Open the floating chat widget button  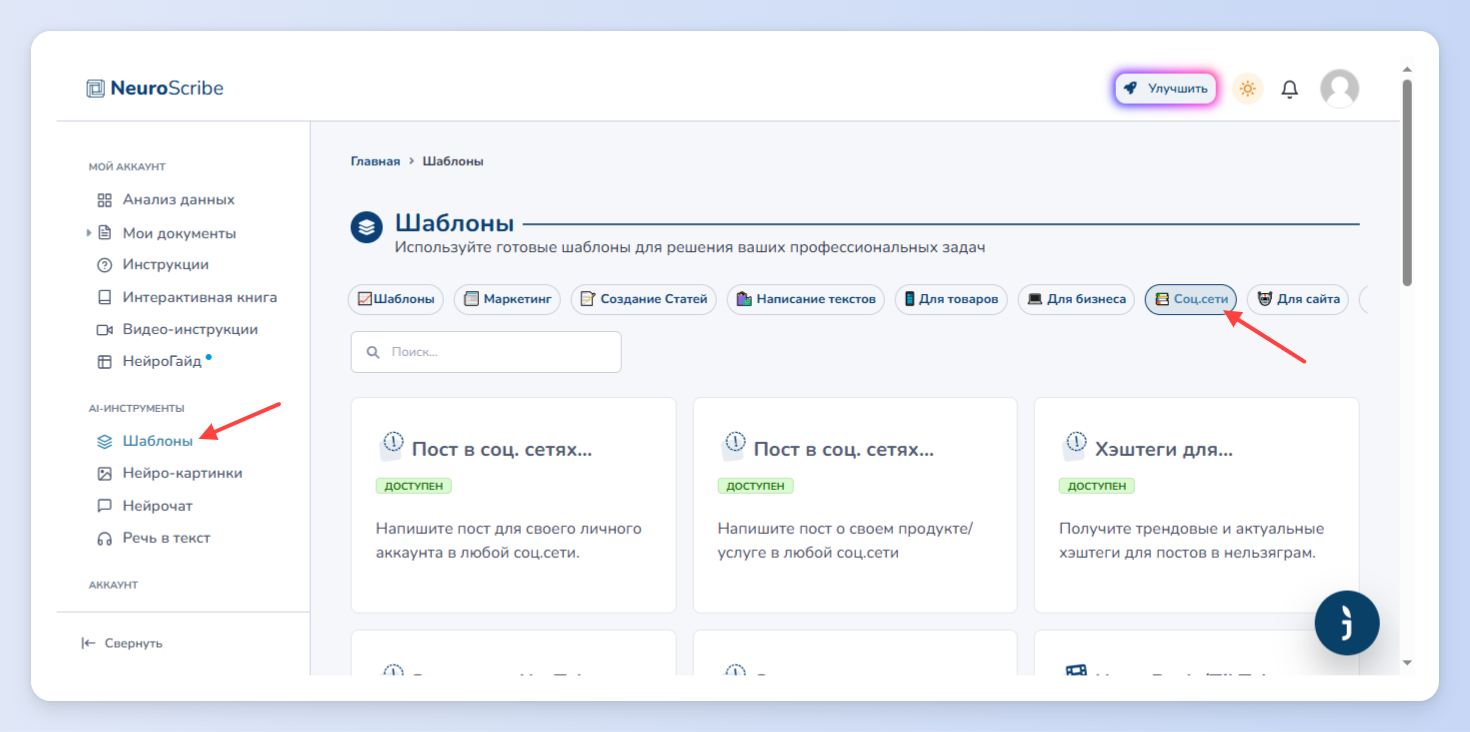[1347, 623]
